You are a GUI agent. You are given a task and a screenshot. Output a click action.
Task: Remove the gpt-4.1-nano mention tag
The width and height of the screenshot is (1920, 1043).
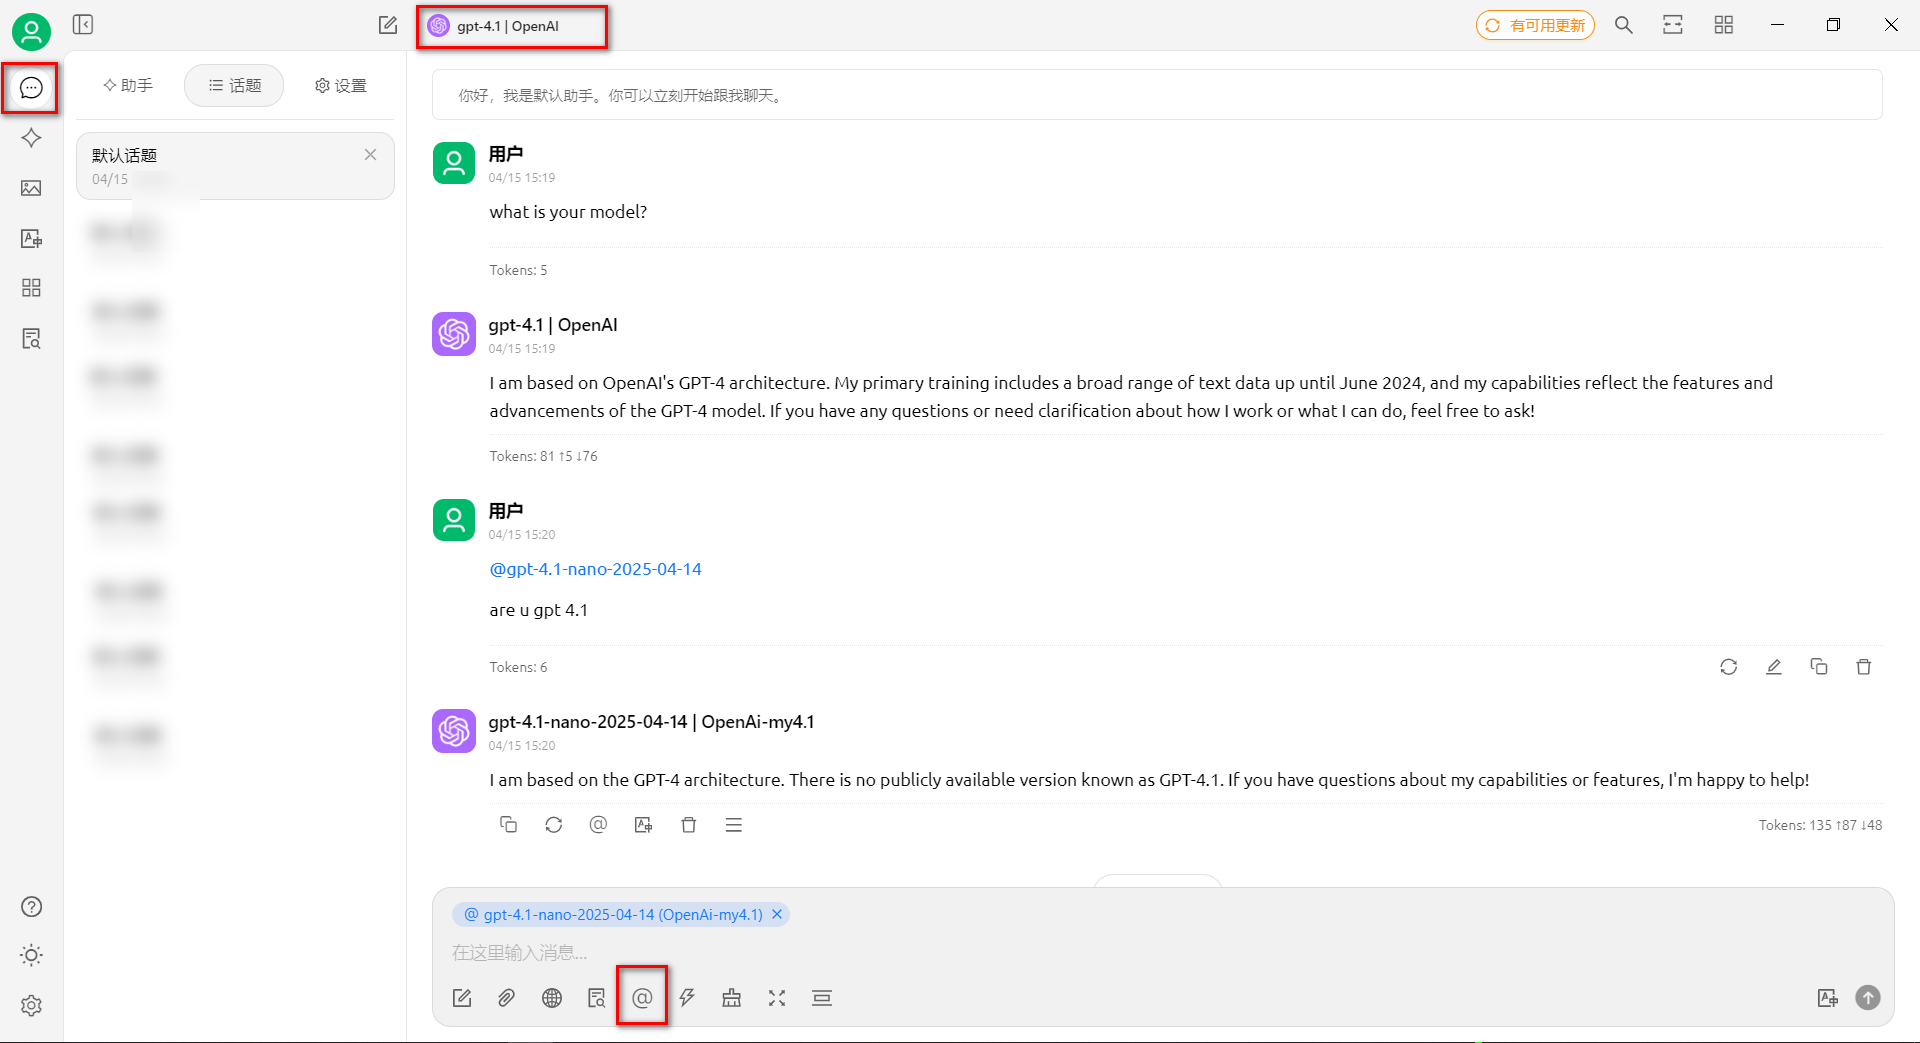pyautogui.click(x=777, y=914)
